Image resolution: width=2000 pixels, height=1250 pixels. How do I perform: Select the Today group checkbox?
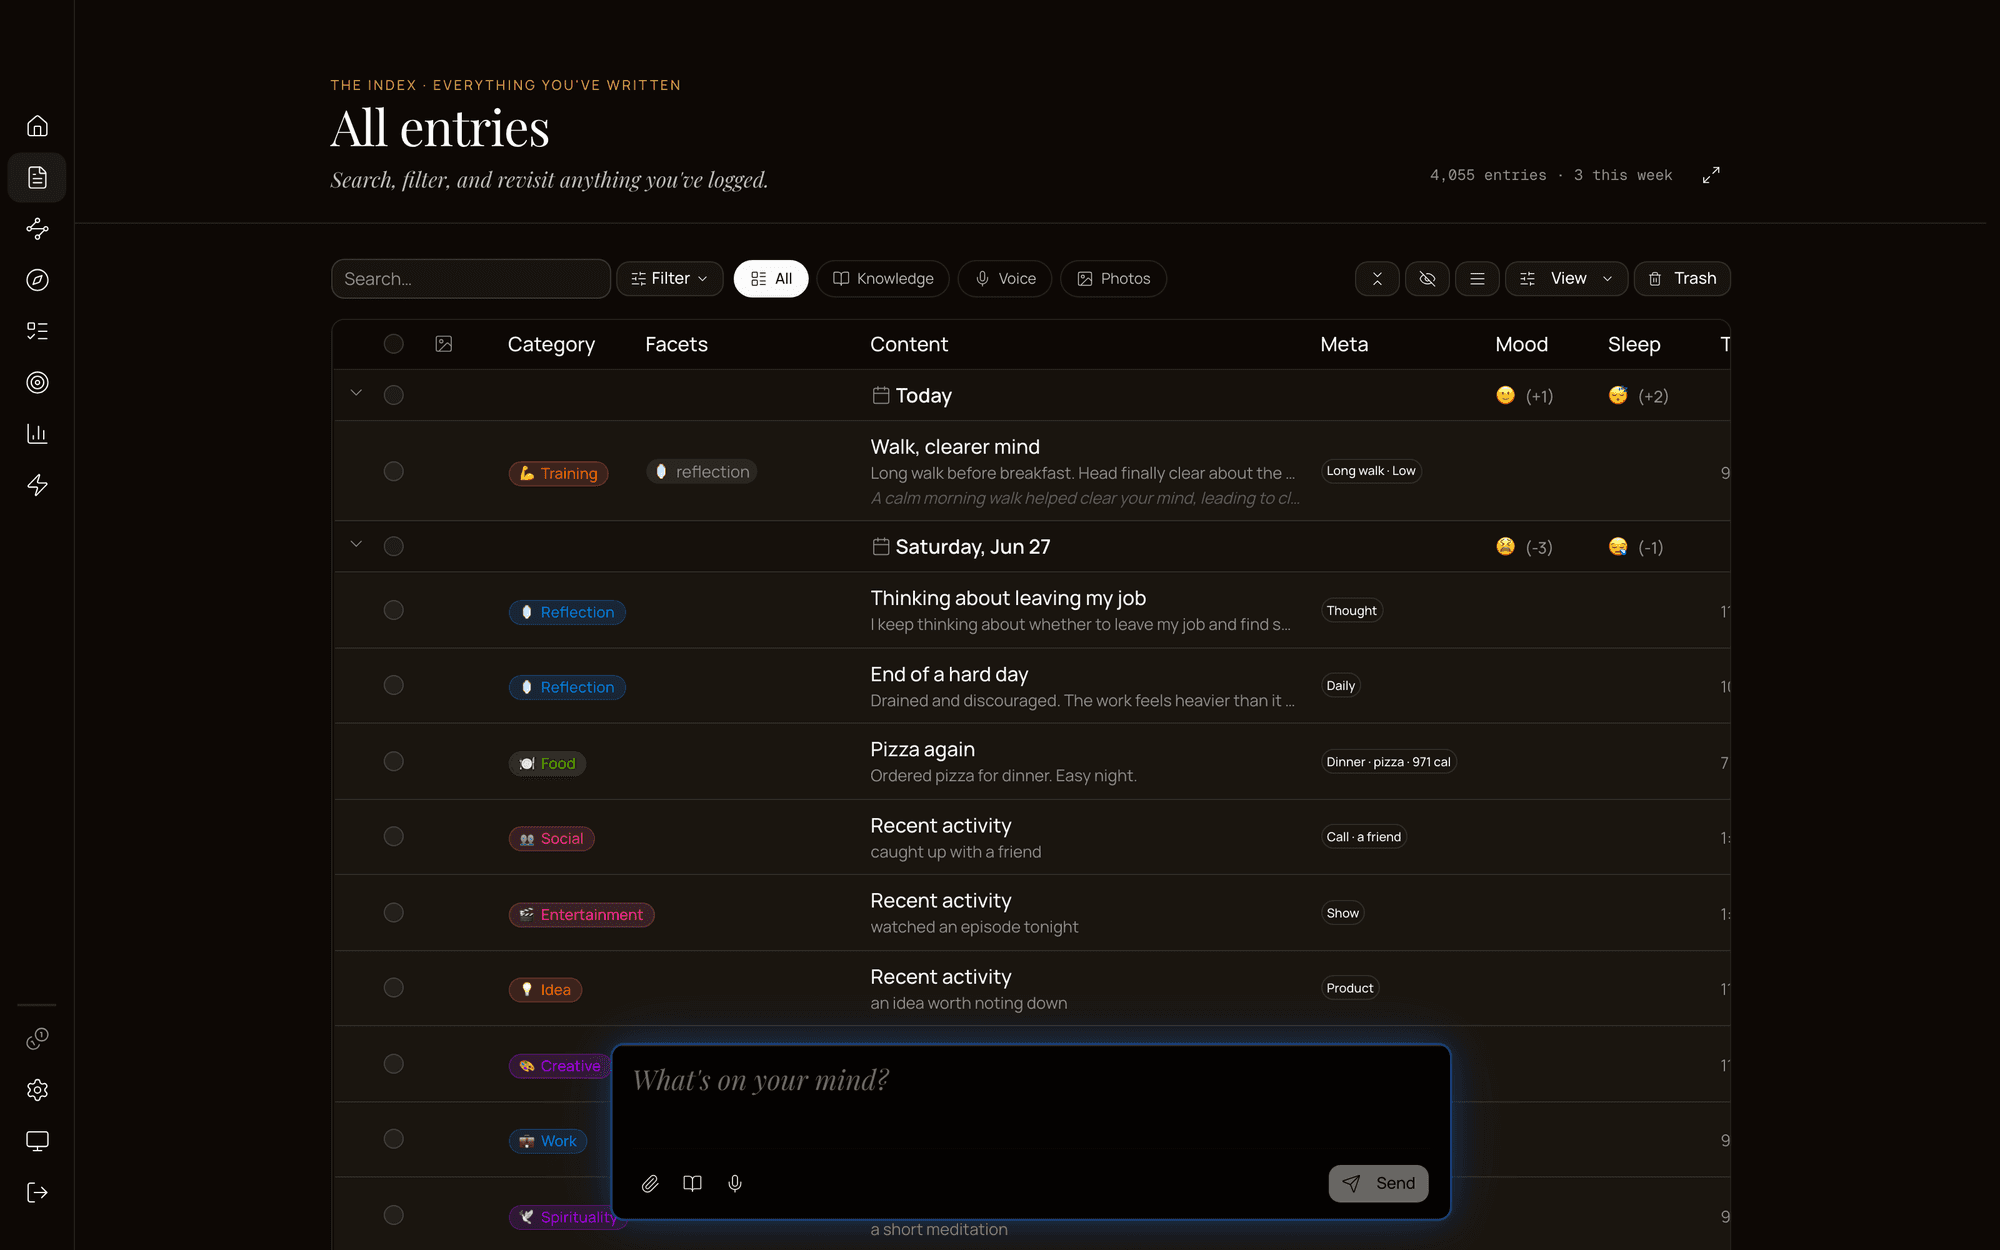point(394,395)
